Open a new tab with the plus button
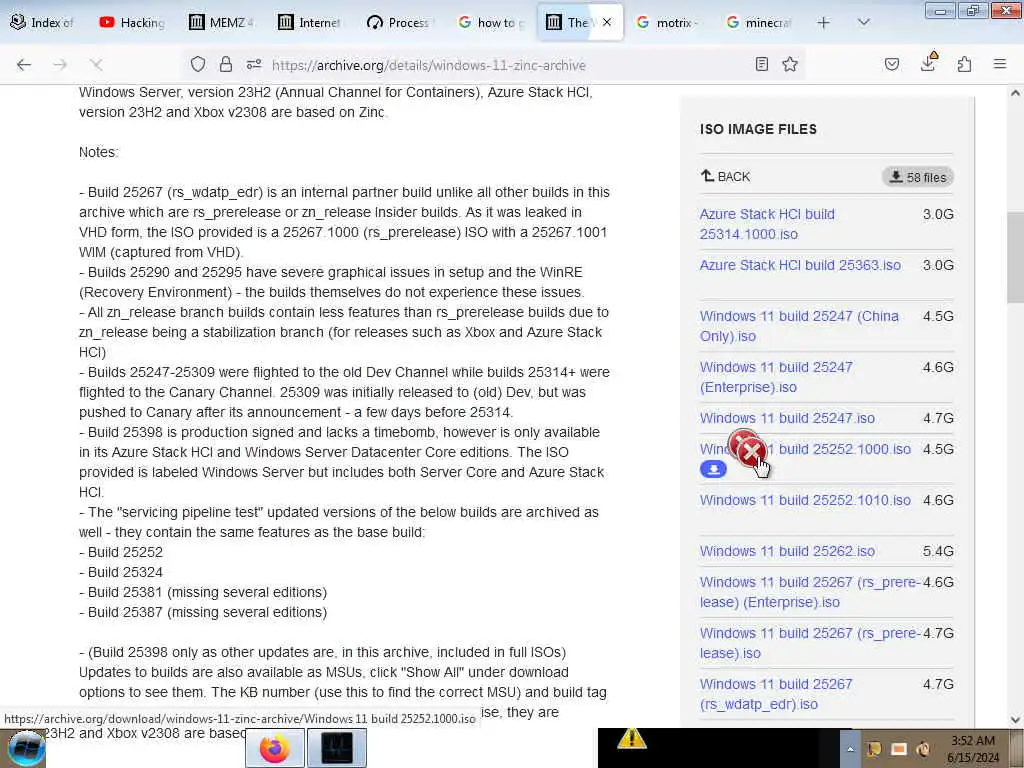The height and width of the screenshot is (768, 1024). pos(824,23)
